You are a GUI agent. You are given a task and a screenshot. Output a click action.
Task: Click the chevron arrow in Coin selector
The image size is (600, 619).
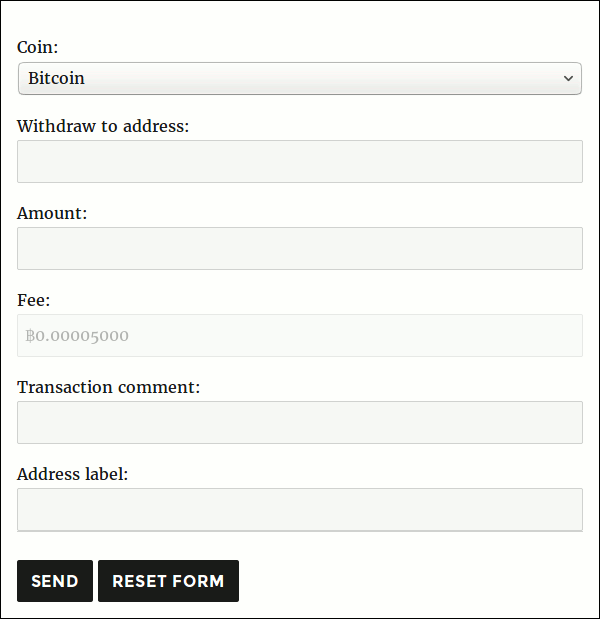(x=568, y=78)
